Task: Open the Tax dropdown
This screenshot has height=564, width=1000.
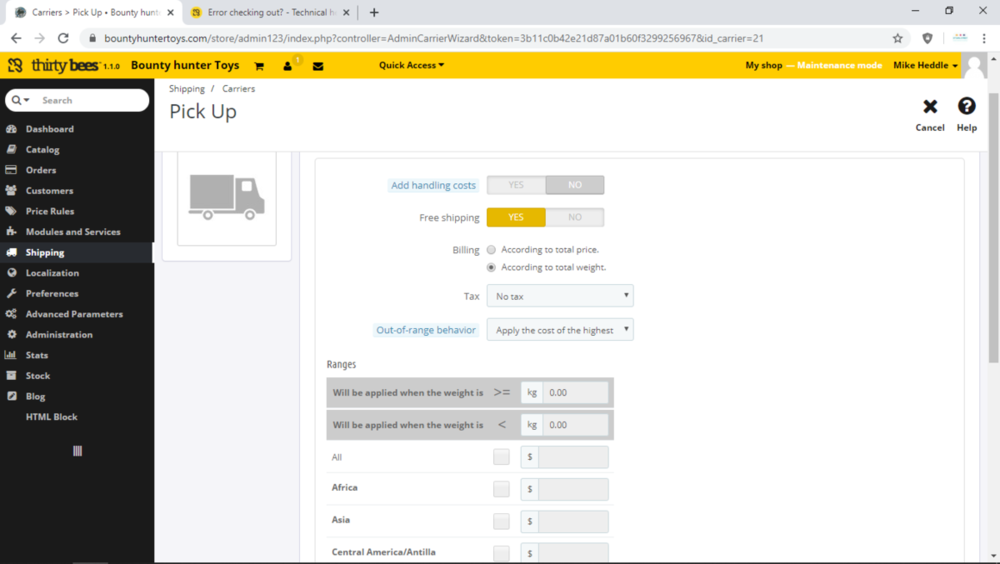Action: point(559,296)
